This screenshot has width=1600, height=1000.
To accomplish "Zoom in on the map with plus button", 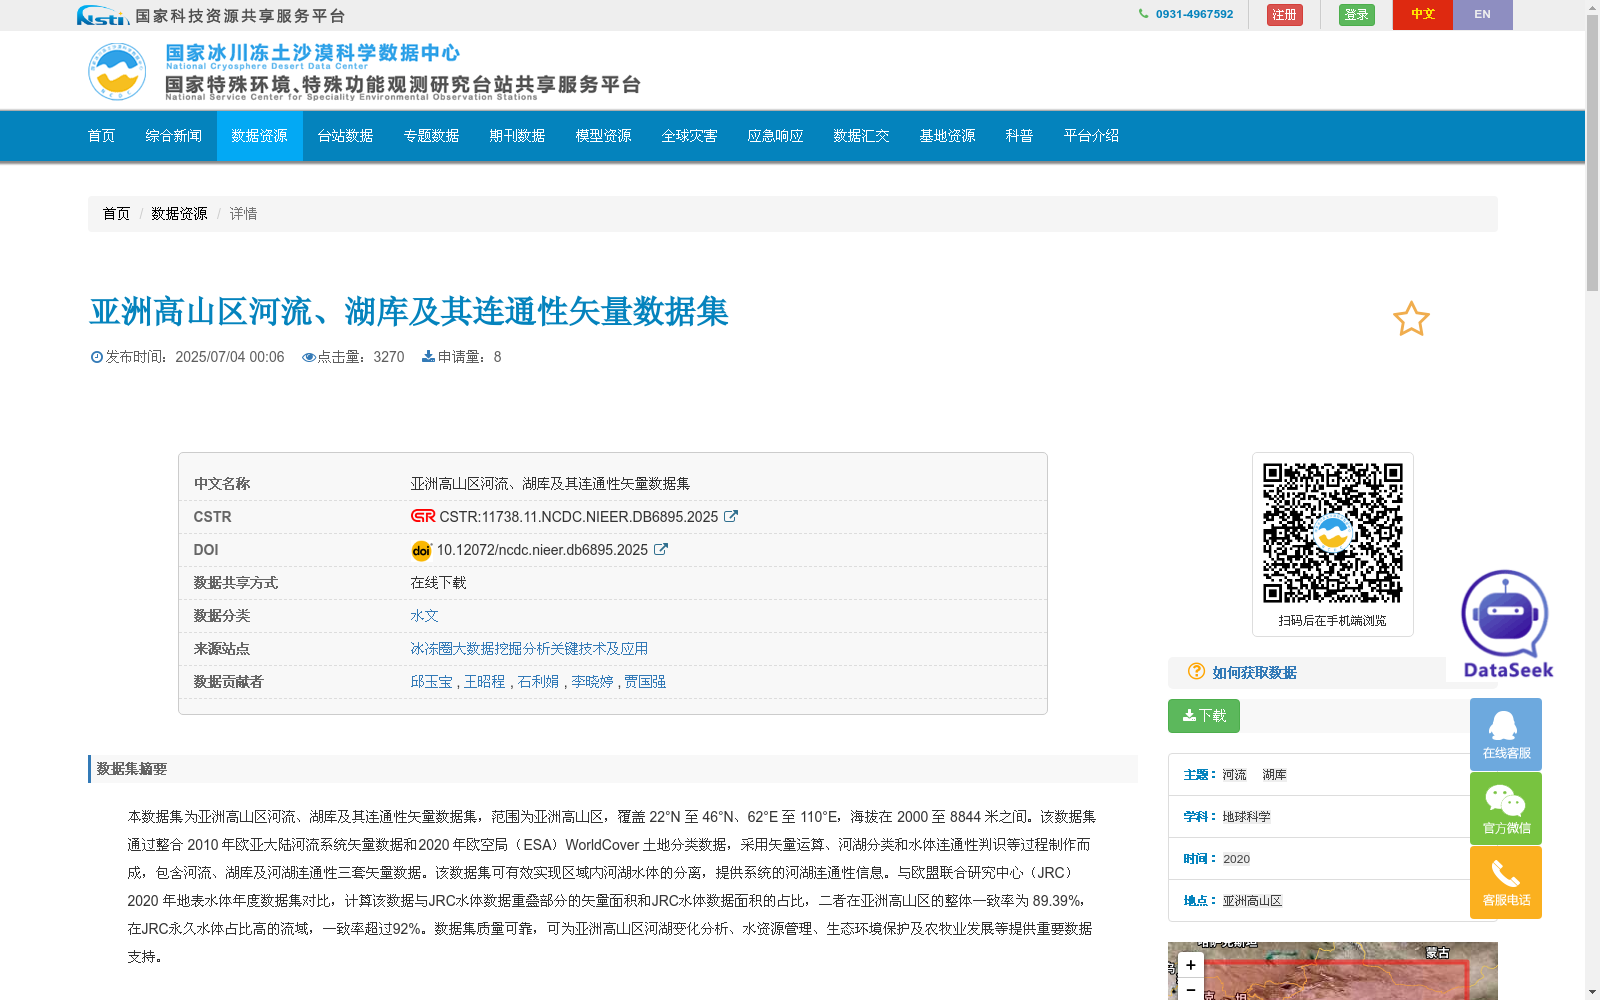I will tap(1190, 965).
